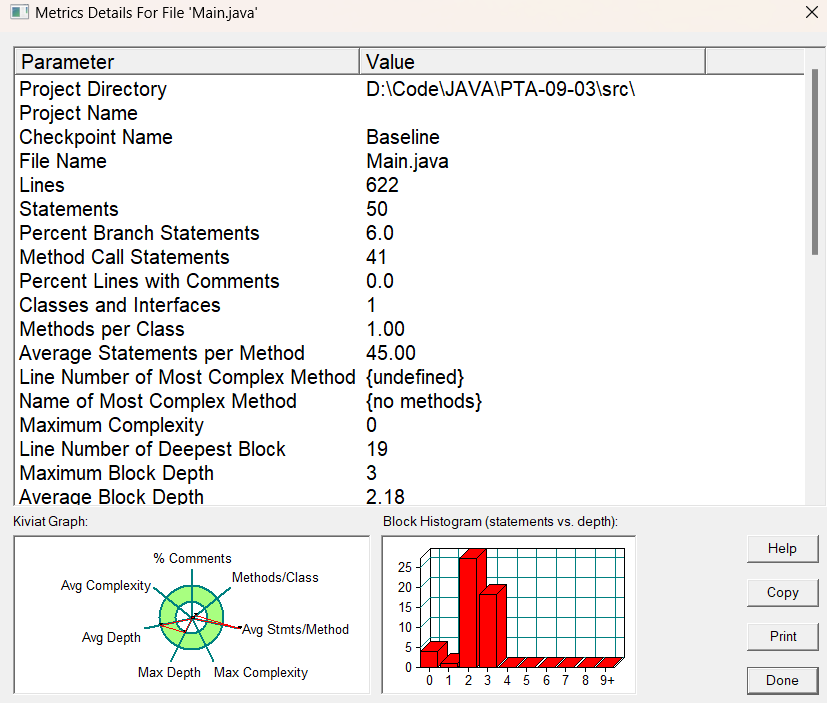Select the File Name row
The height and width of the screenshot is (703, 827).
[x=409, y=161]
